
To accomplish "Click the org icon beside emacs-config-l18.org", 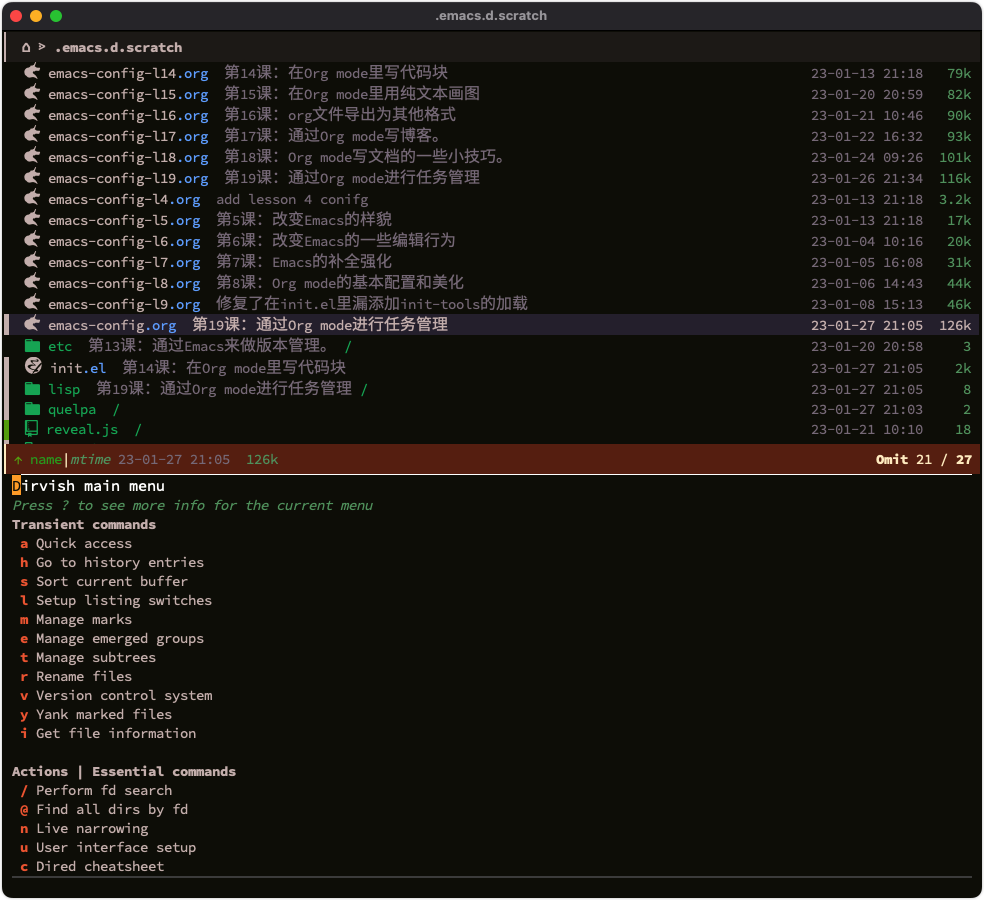I will pyautogui.click(x=31, y=156).
